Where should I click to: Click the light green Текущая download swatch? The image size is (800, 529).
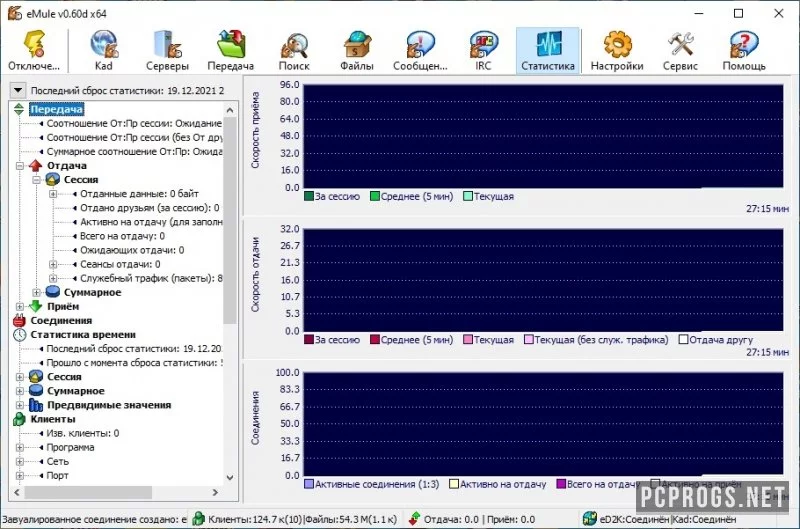click(x=467, y=196)
